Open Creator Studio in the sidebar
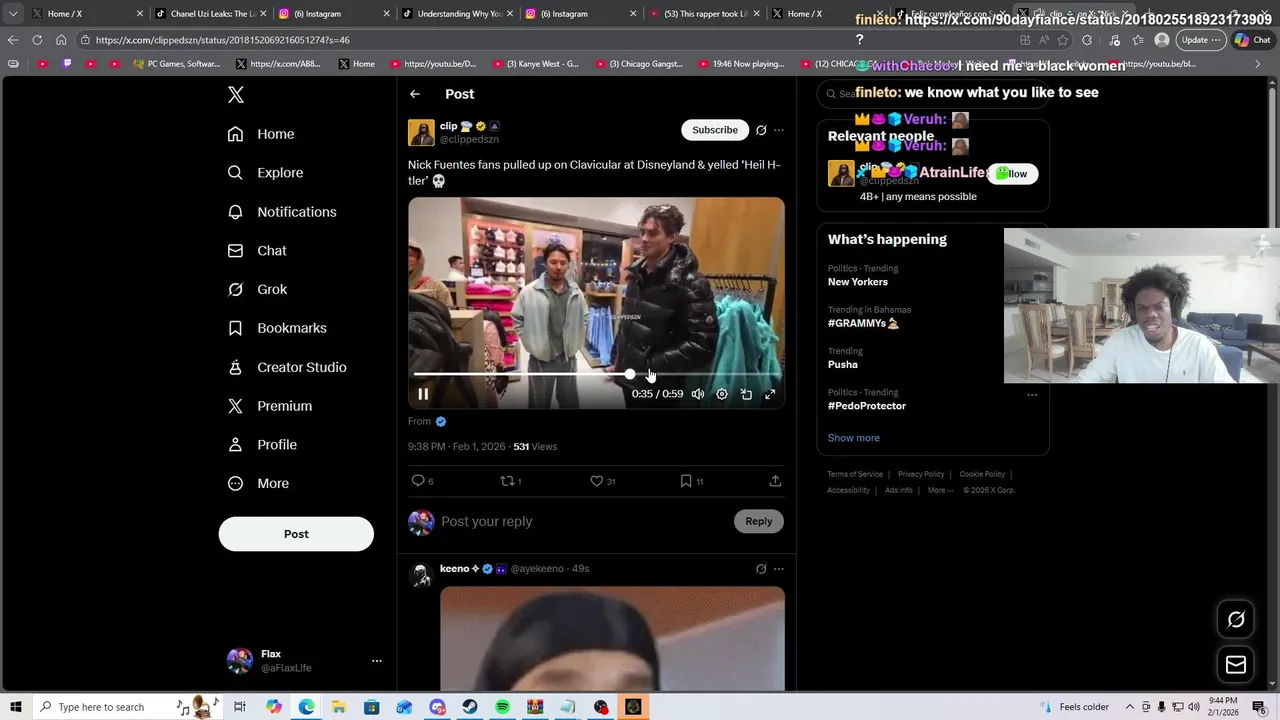Screen dimensions: 1280x720 [x=287, y=367]
